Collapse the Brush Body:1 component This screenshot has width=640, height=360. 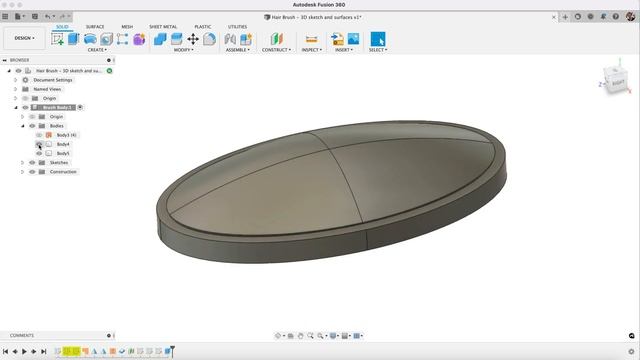point(16,107)
